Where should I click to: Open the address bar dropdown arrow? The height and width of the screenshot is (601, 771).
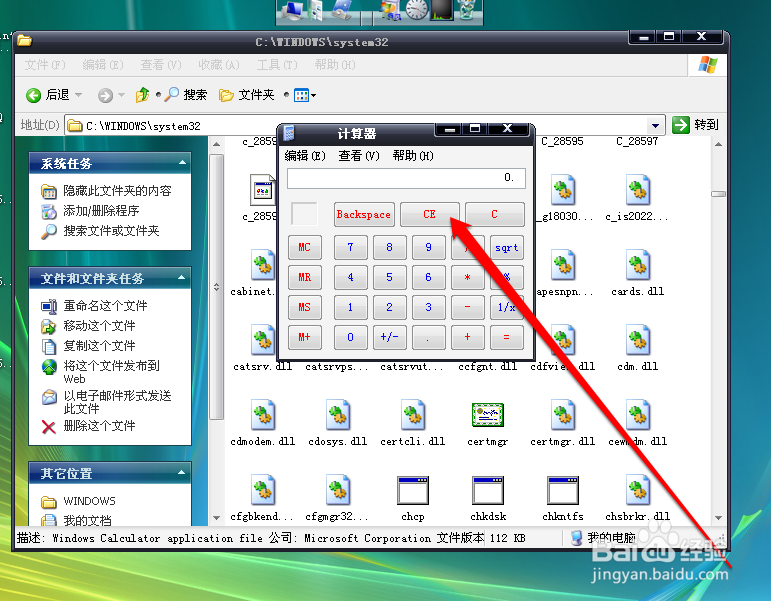[655, 126]
